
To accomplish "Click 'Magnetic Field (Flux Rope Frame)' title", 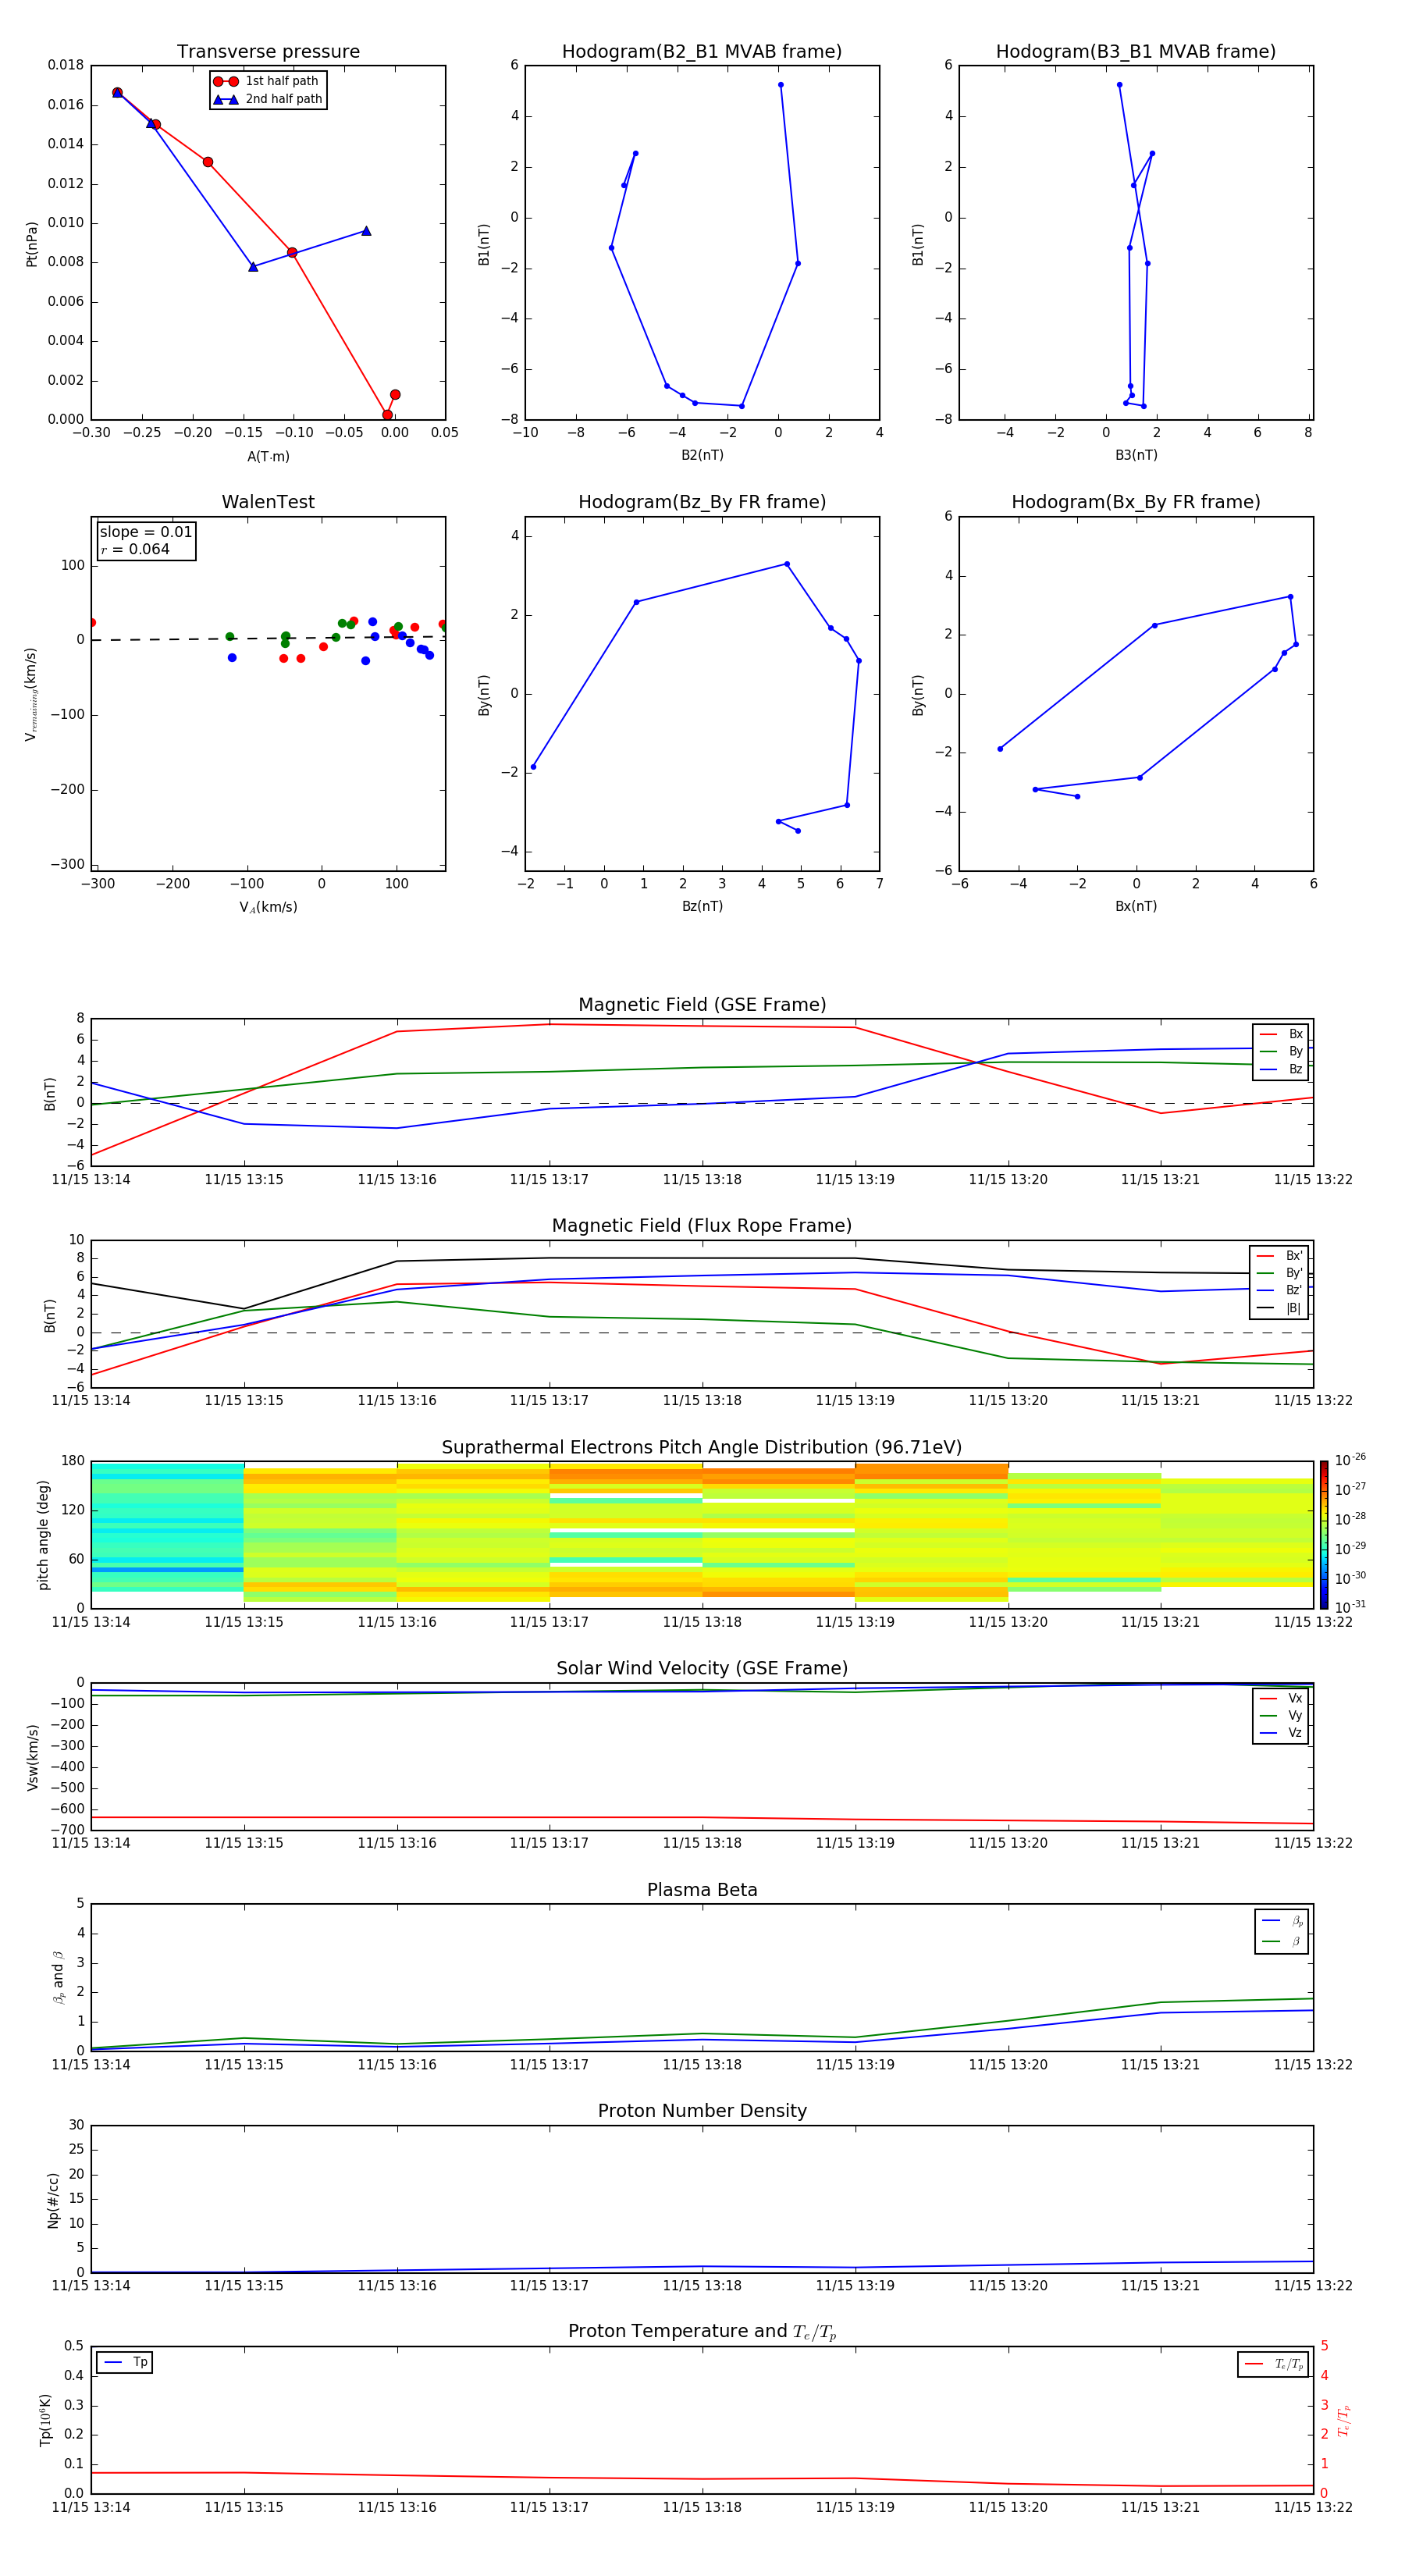I will coord(702,1225).
